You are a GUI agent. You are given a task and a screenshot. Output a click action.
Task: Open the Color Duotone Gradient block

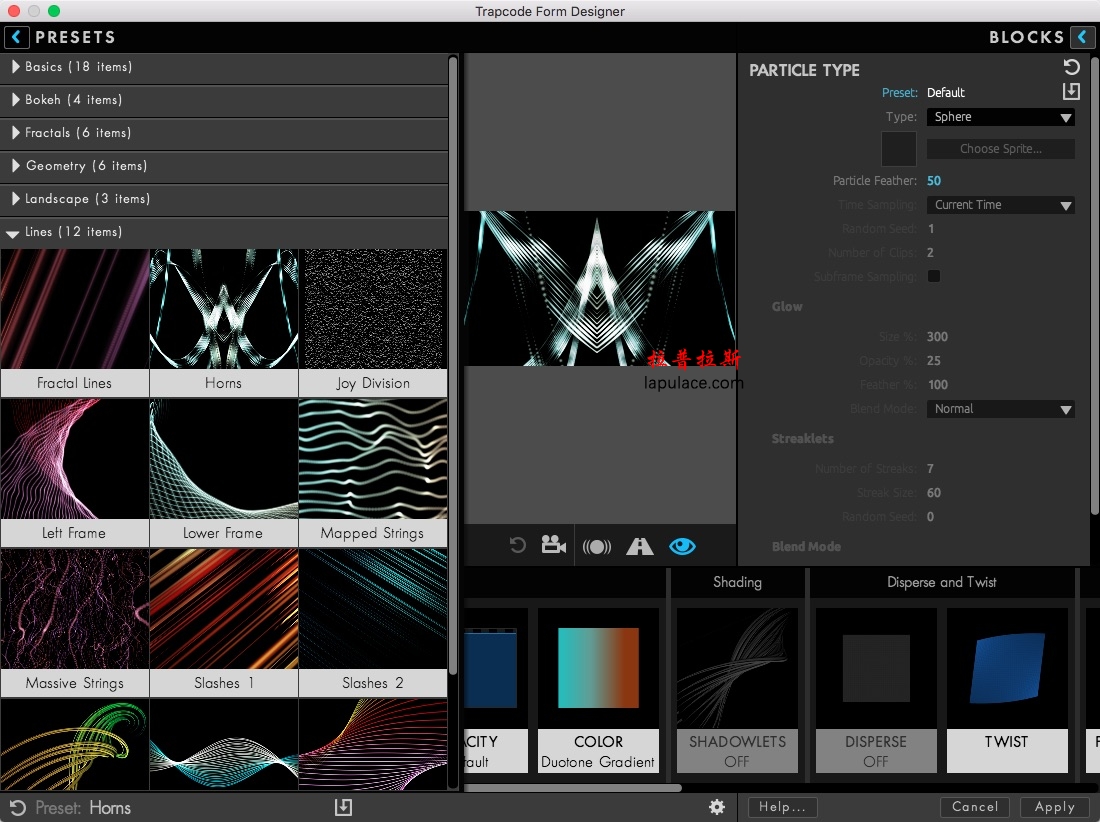pos(598,690)
